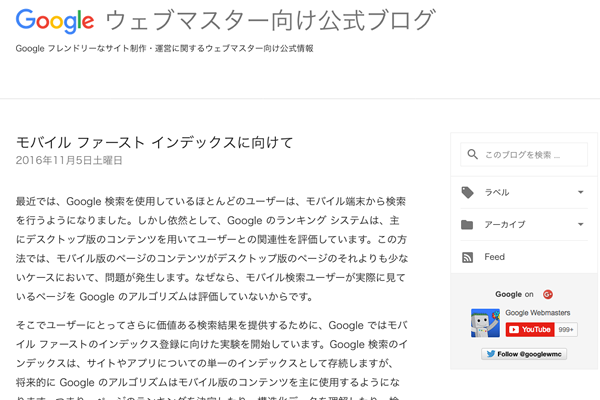This screenshot has height=400, width=600.
Task: Open the post title モバイル ファースト インデックスに向けて
Action: 155,142
